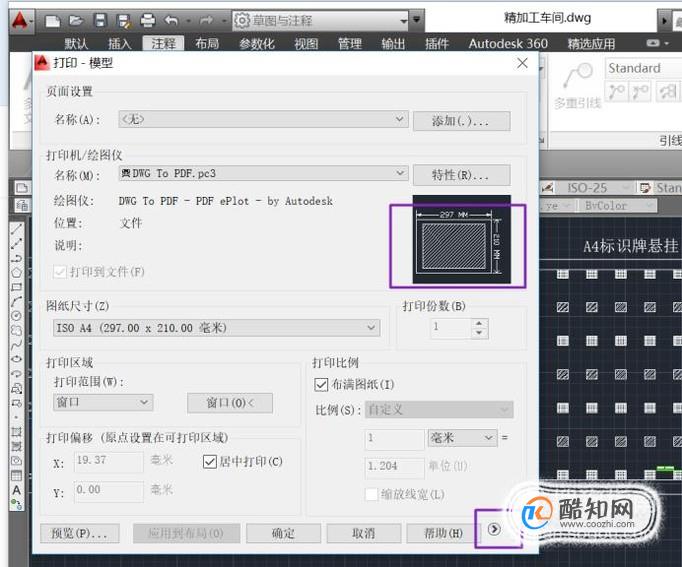The width and height of the screenshot is (682, 567).
Task: Switch to the Parametric (参数化) ribbon tab
Action: (257, 43)
